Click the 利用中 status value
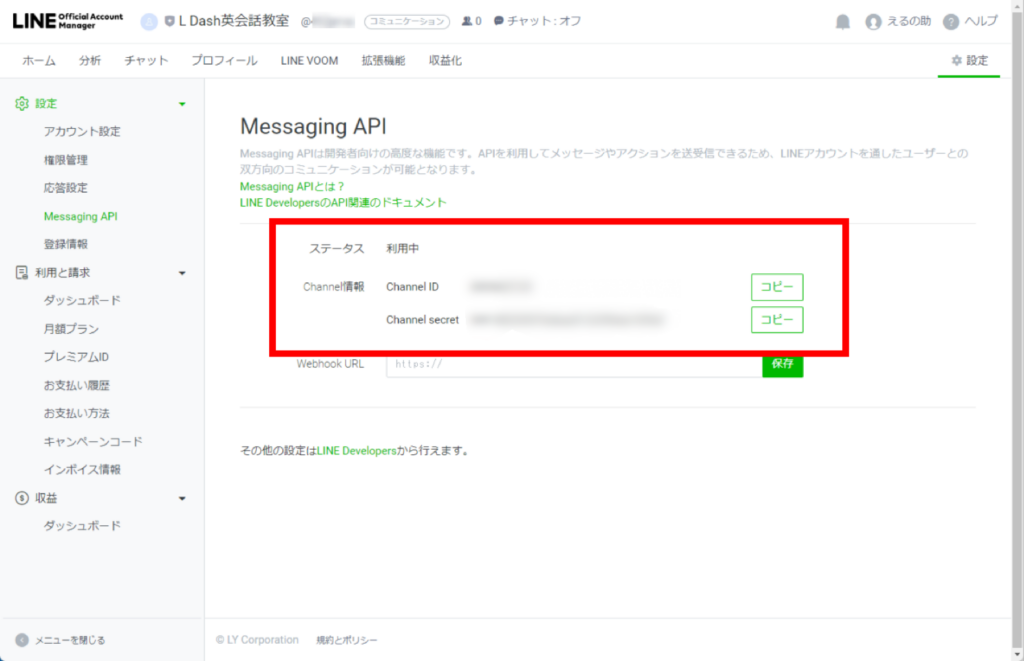 point(402,248)
